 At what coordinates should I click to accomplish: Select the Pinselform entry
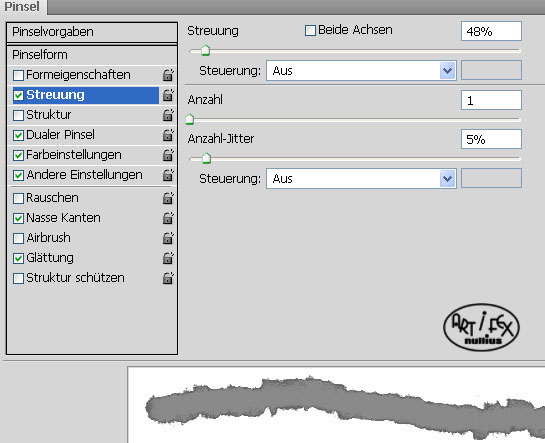coord(92,55)
